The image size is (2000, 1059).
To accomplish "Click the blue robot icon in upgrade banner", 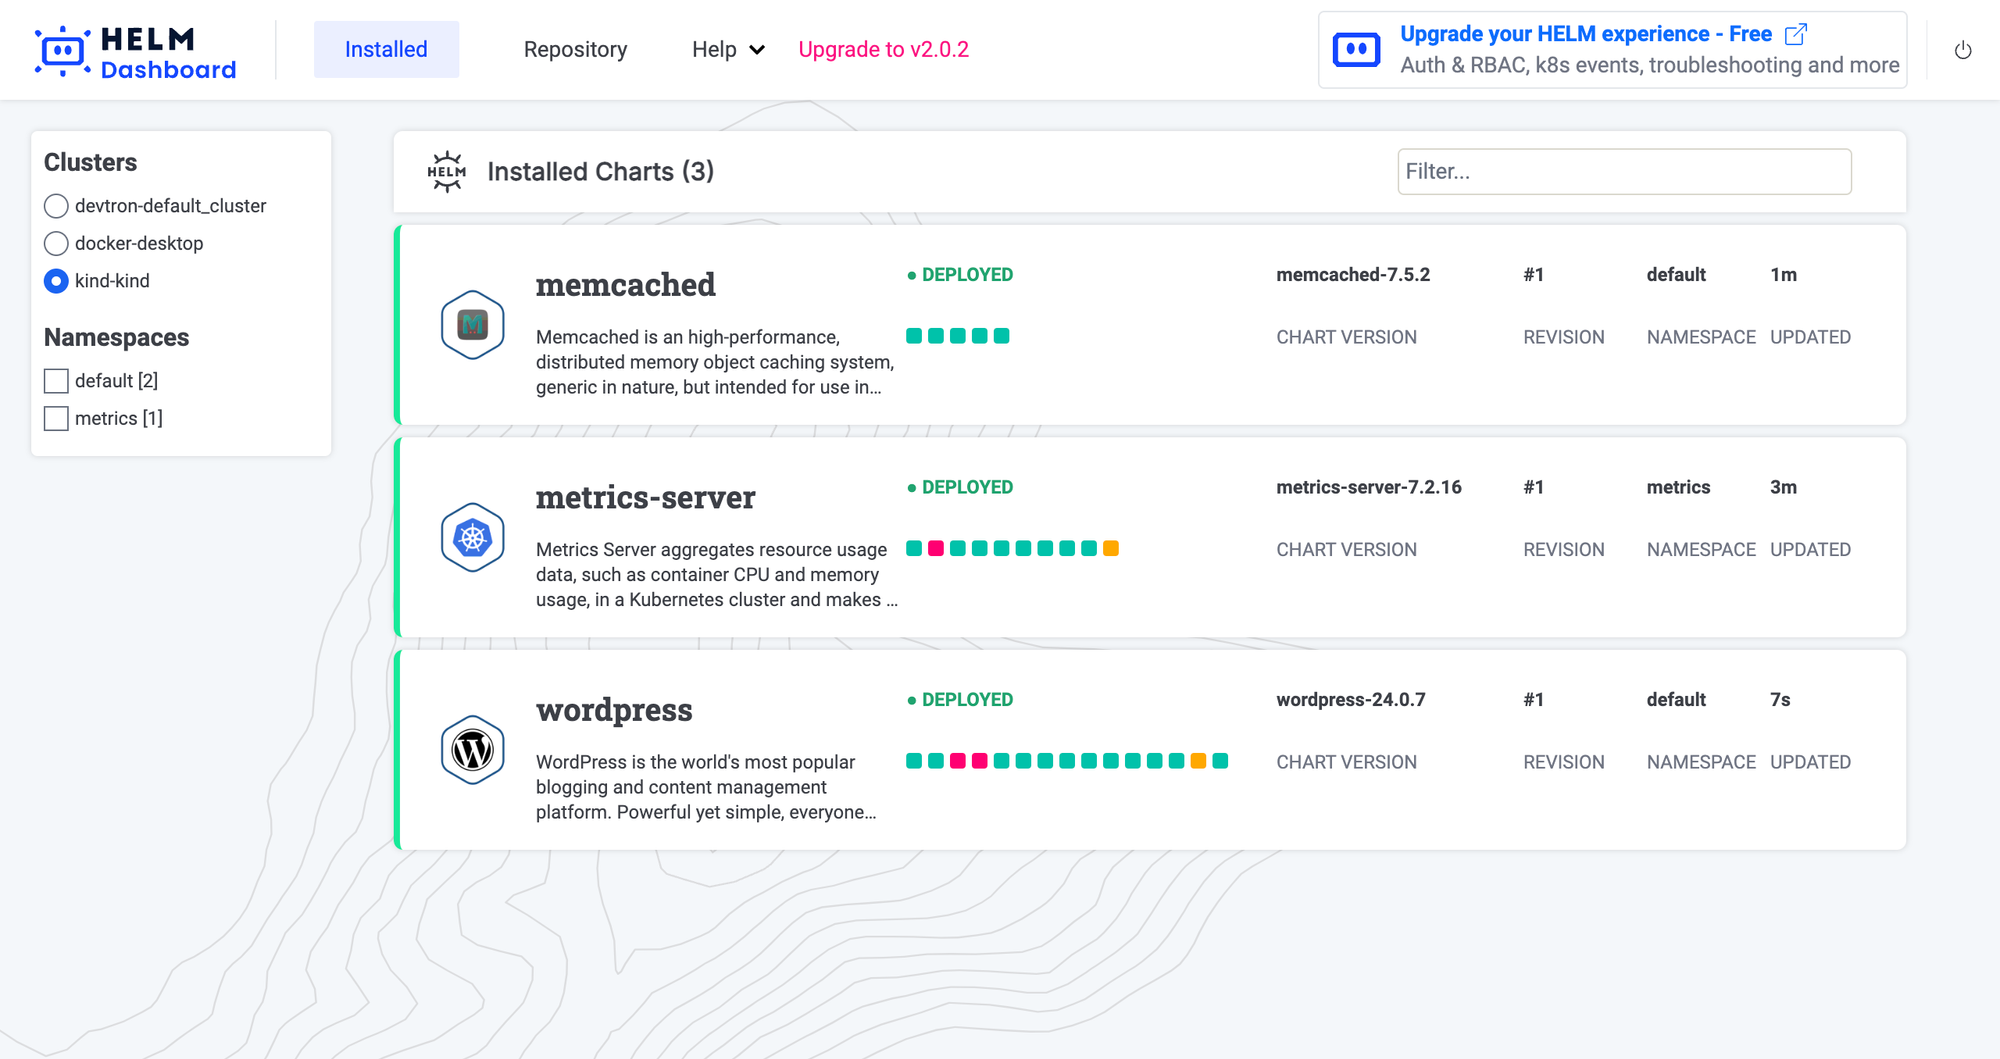I will (x=1357, y=50).
